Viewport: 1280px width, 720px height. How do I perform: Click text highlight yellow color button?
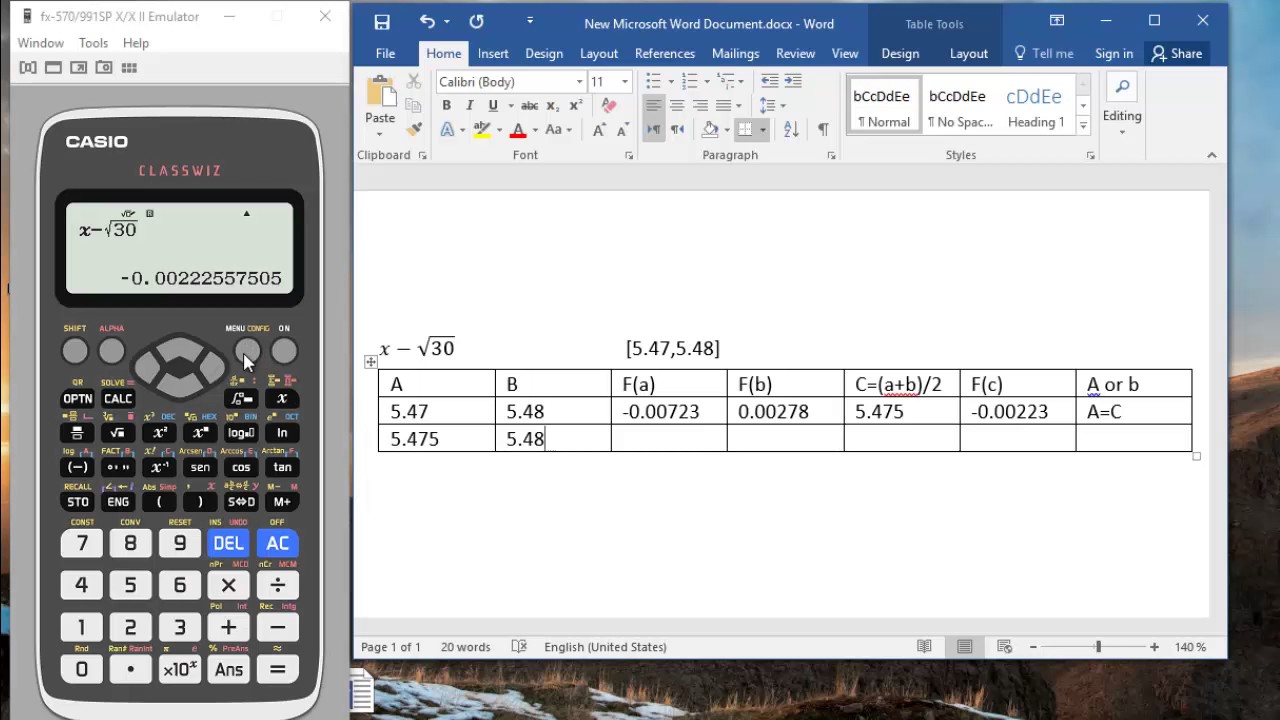point(482,130)
